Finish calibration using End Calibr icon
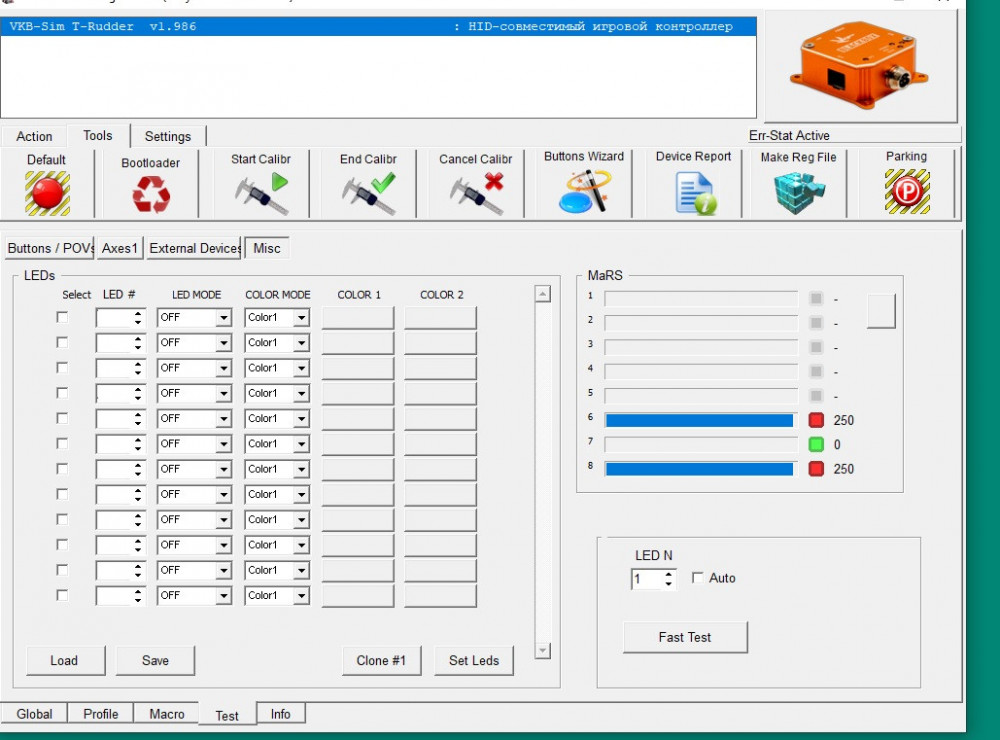 368,193
